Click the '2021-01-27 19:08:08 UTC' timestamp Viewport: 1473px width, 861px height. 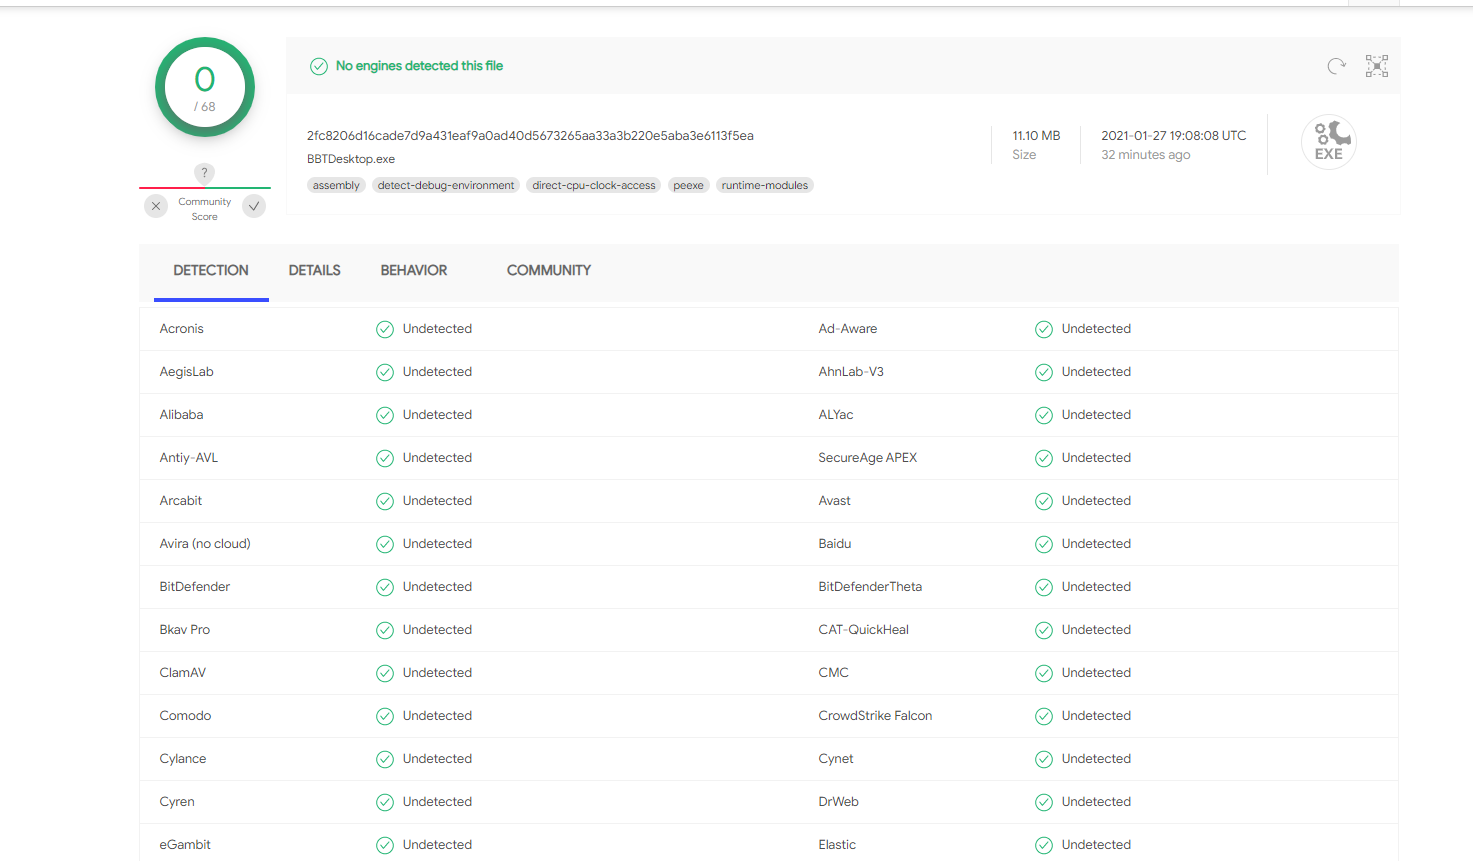click(1174, 136)
